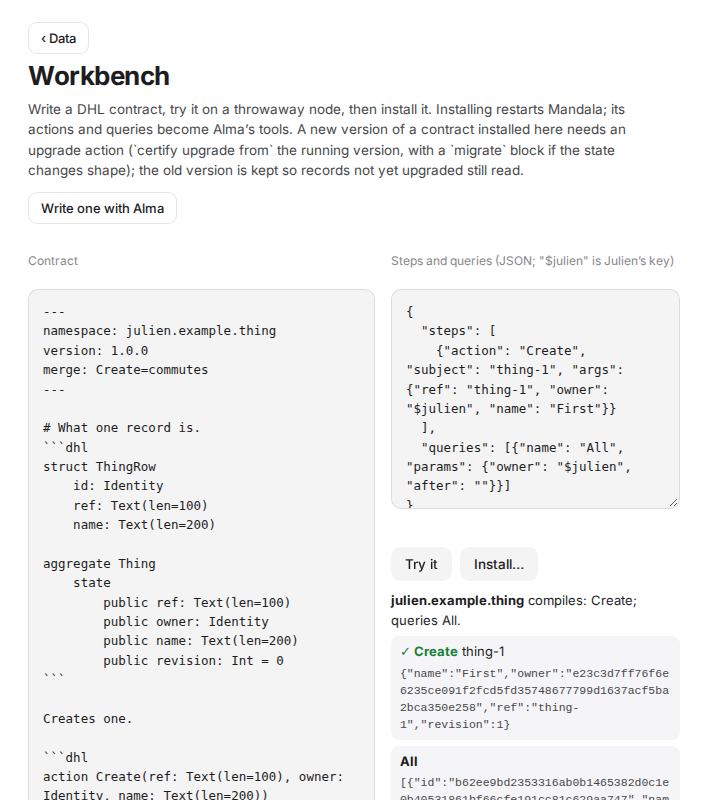Click the 'All' query result header
The height and width of the screenshot is (800, 708).
(409, 762)
